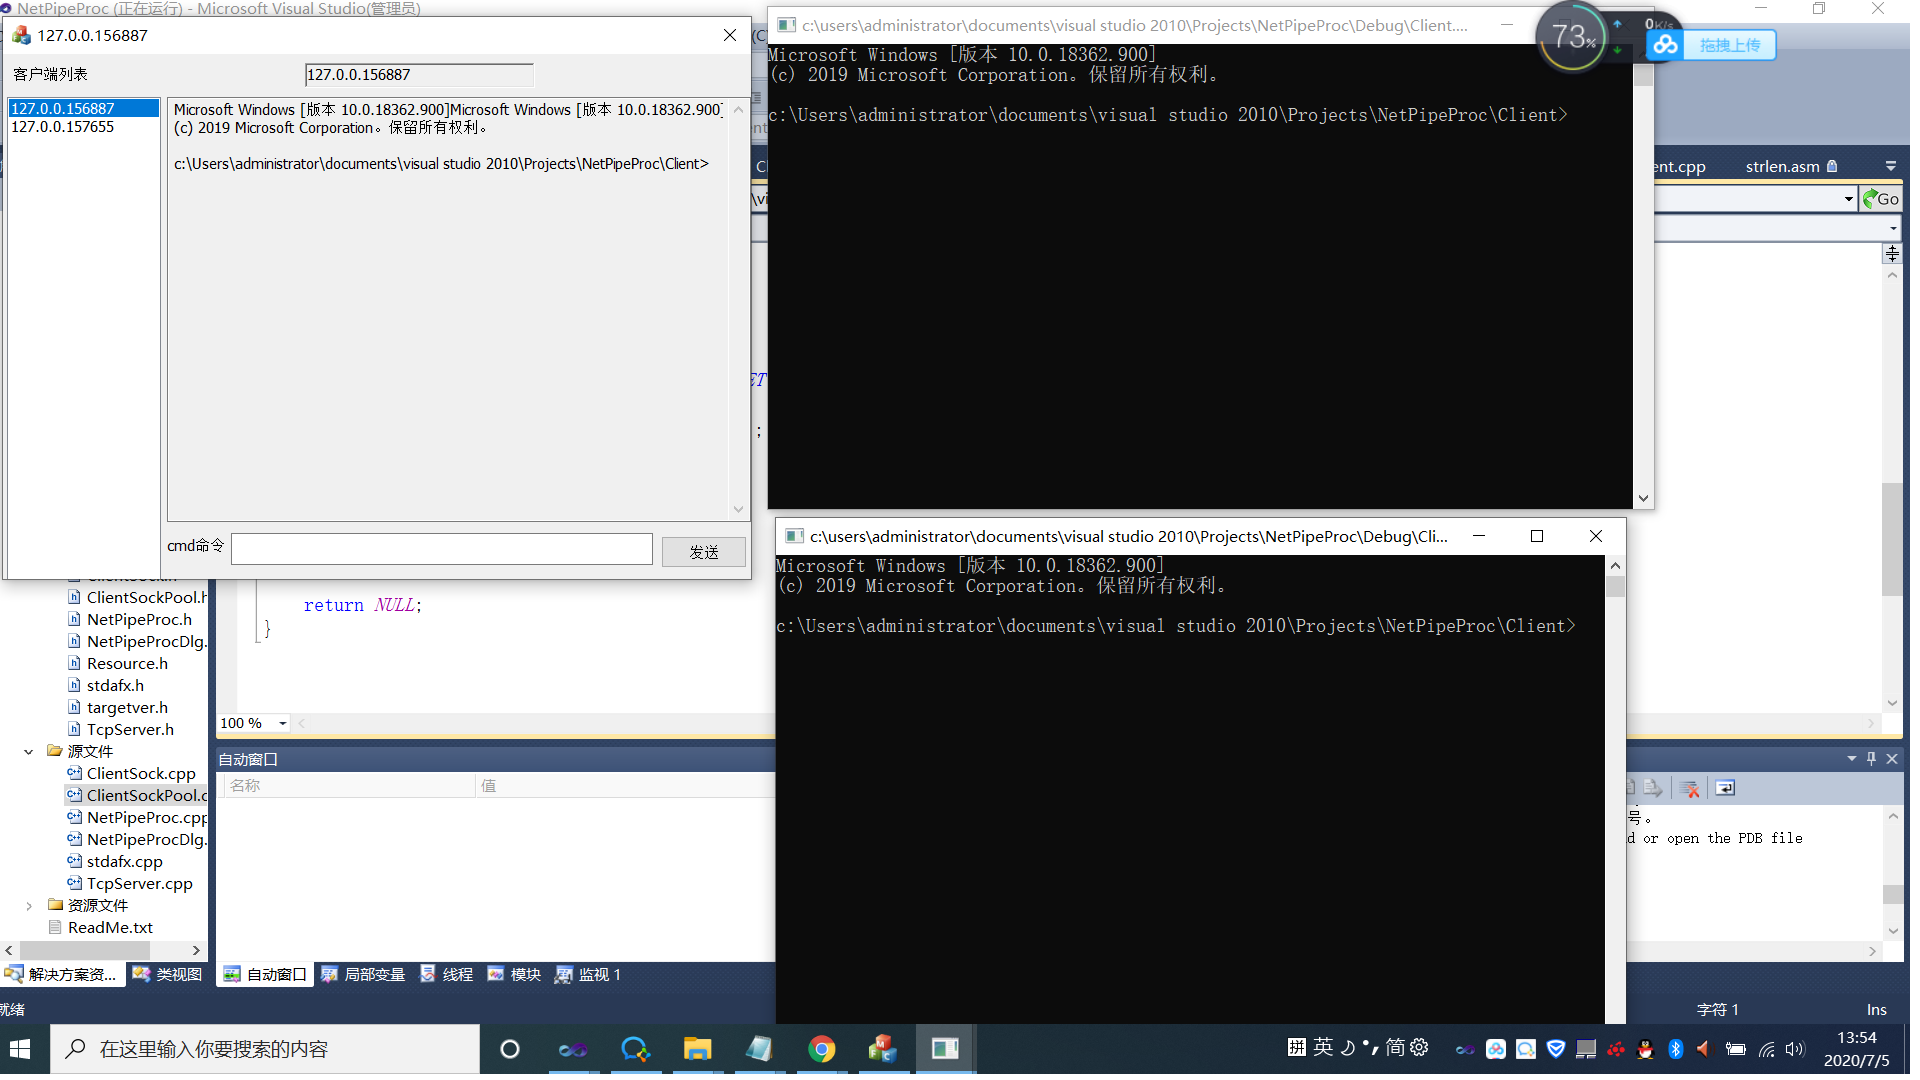Click the ClientSock.cpp file icon

74,773
